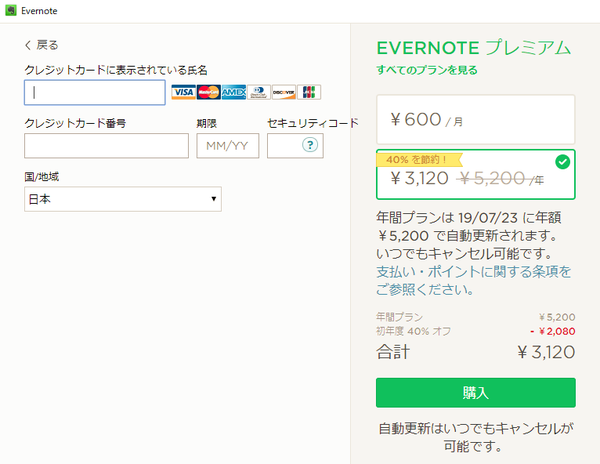
Task: Click the 合計 total label
Action: [393, 352]
